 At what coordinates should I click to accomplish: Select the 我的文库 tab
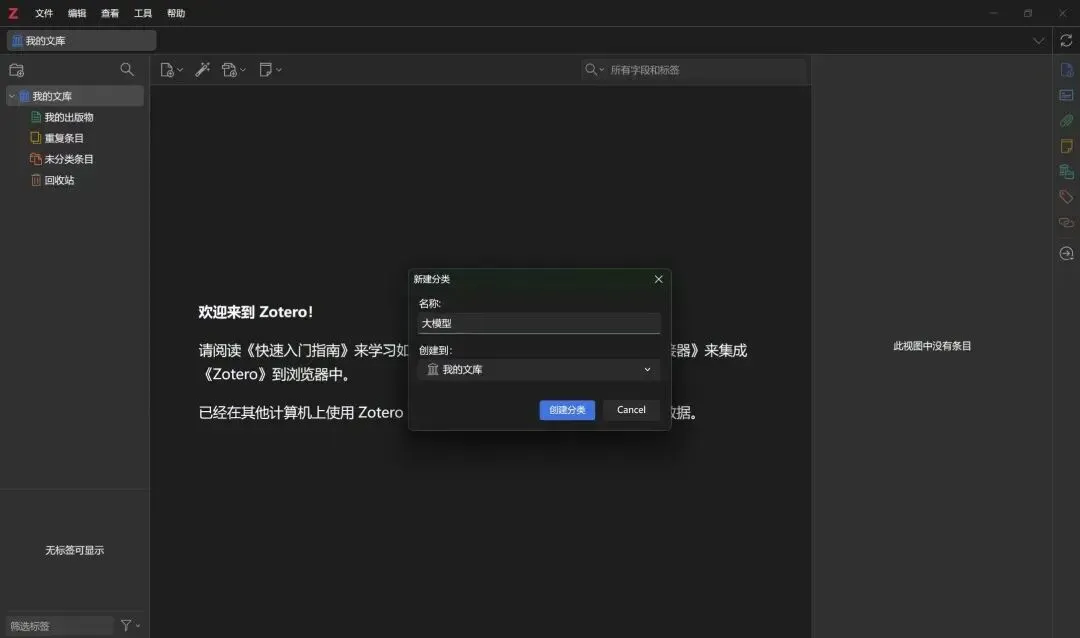point(81,41)
